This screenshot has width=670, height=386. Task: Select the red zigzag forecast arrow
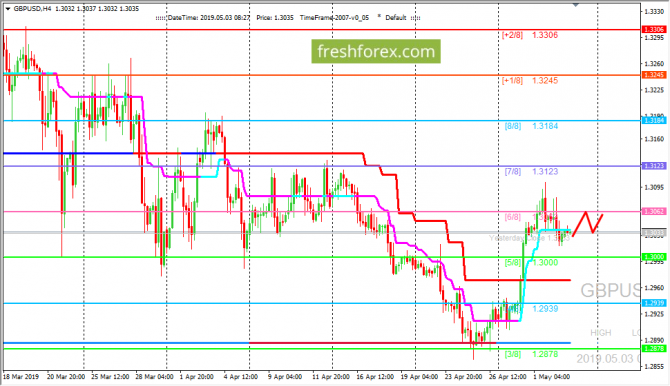(x=588, y=223)
